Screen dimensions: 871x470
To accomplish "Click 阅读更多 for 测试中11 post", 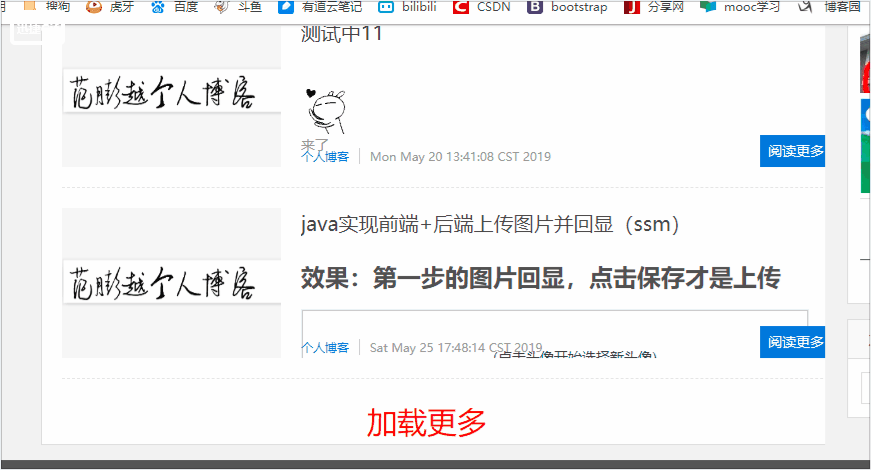I will pos(793,151).
